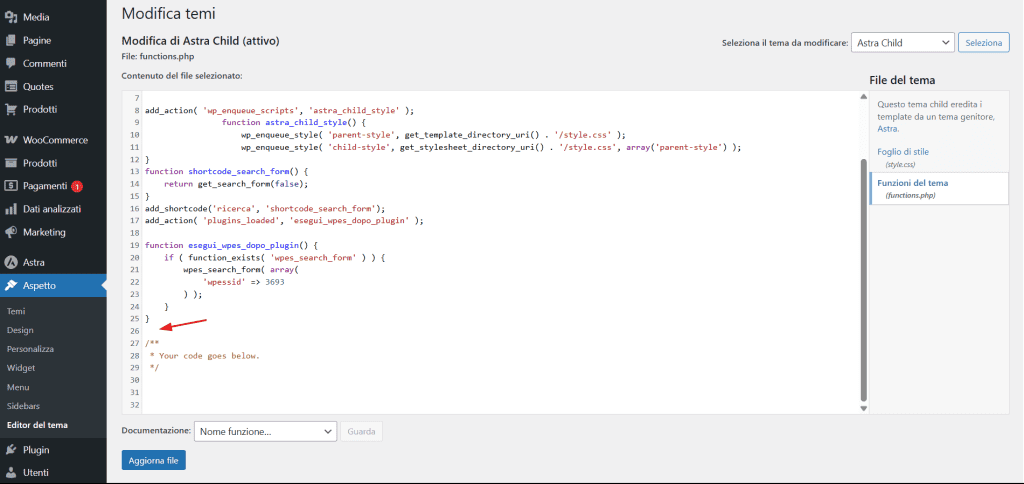Viewport: 1024px width, 484px height.
Task: Click line 8 add_action wp_enqueue_scripts
Action: 280,110
